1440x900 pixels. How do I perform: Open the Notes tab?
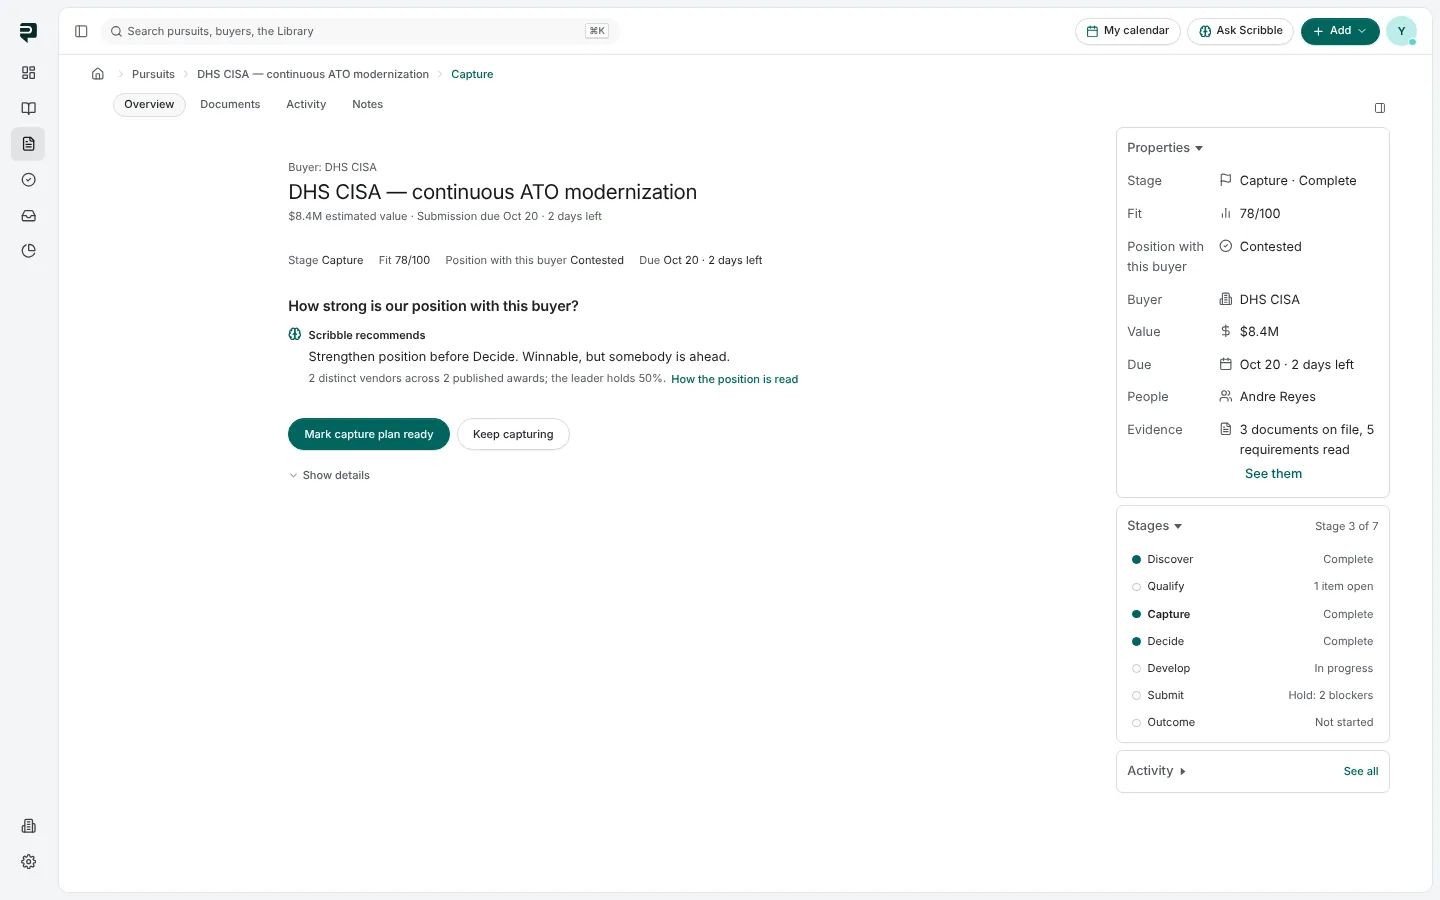[x=367, y=105]
